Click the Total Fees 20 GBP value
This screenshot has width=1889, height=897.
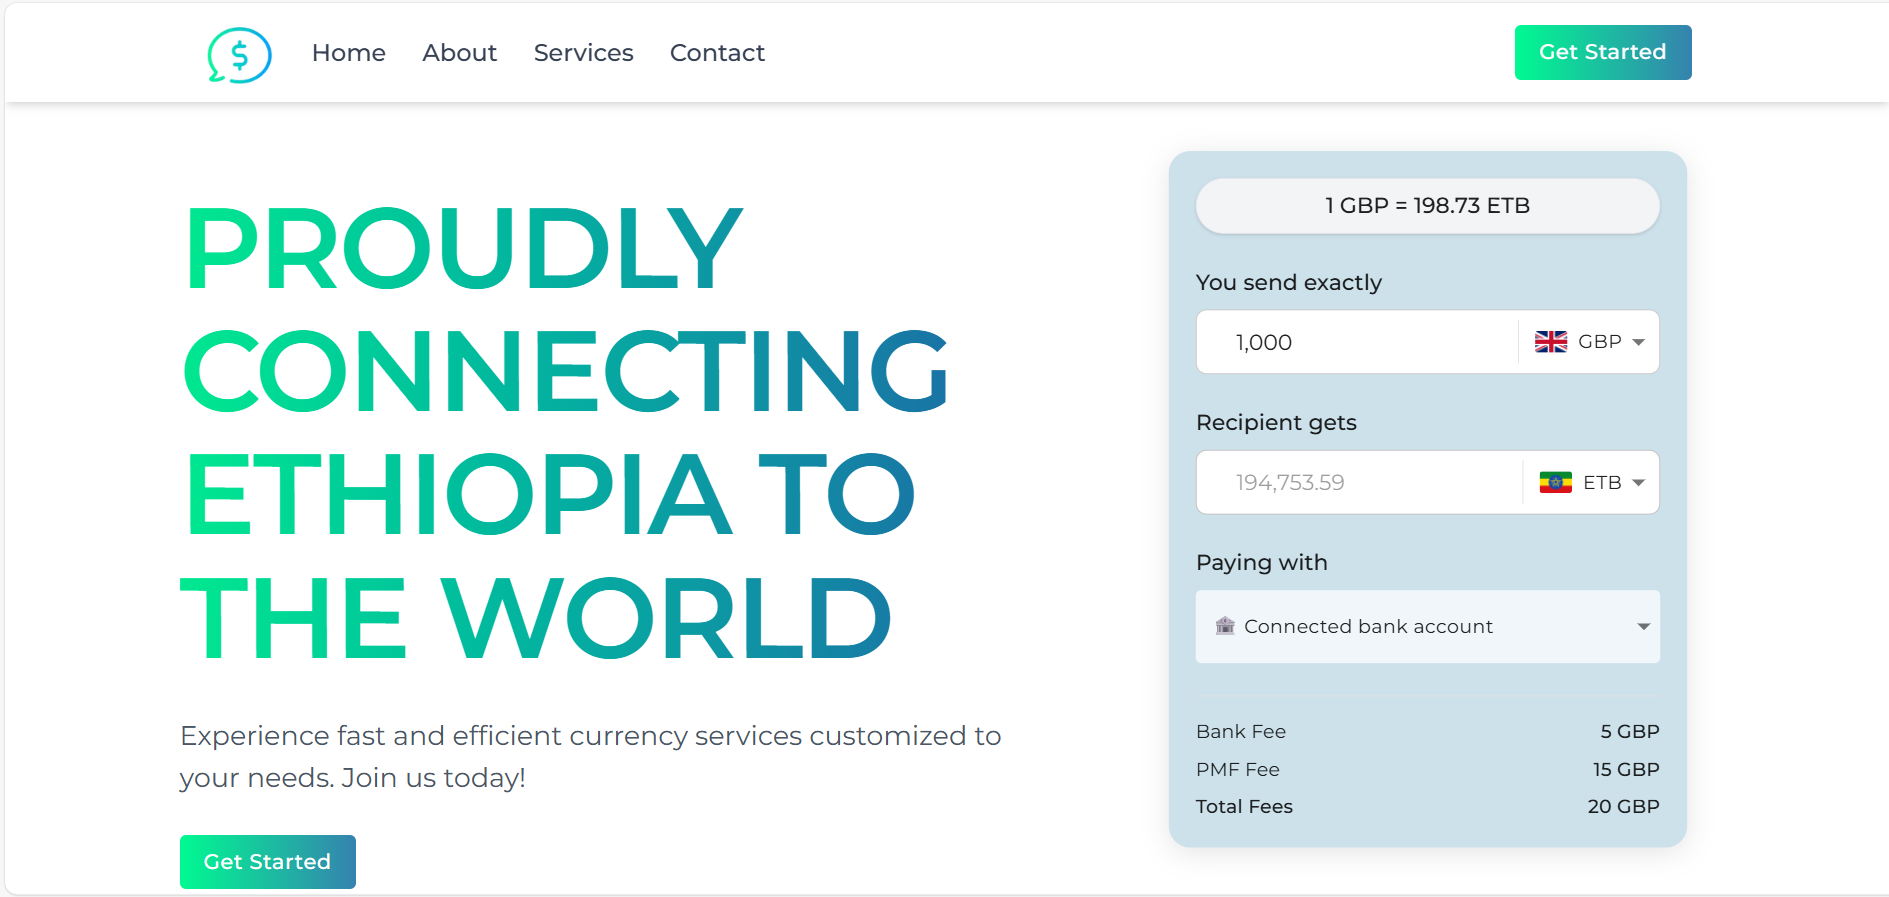(1623, 807)
